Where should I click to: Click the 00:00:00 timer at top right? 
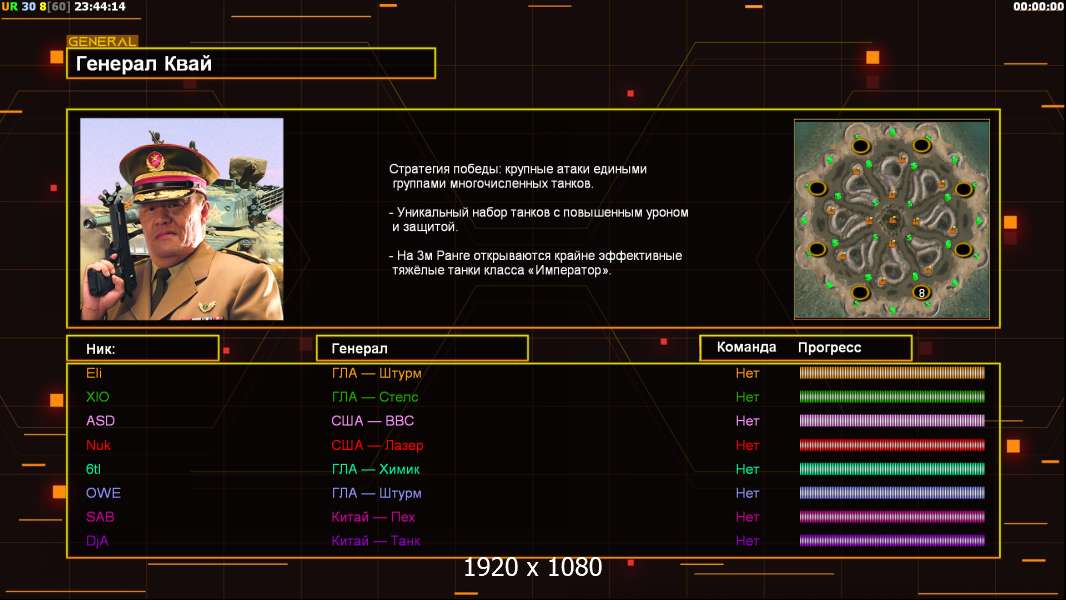click(x=1038, y=6)
